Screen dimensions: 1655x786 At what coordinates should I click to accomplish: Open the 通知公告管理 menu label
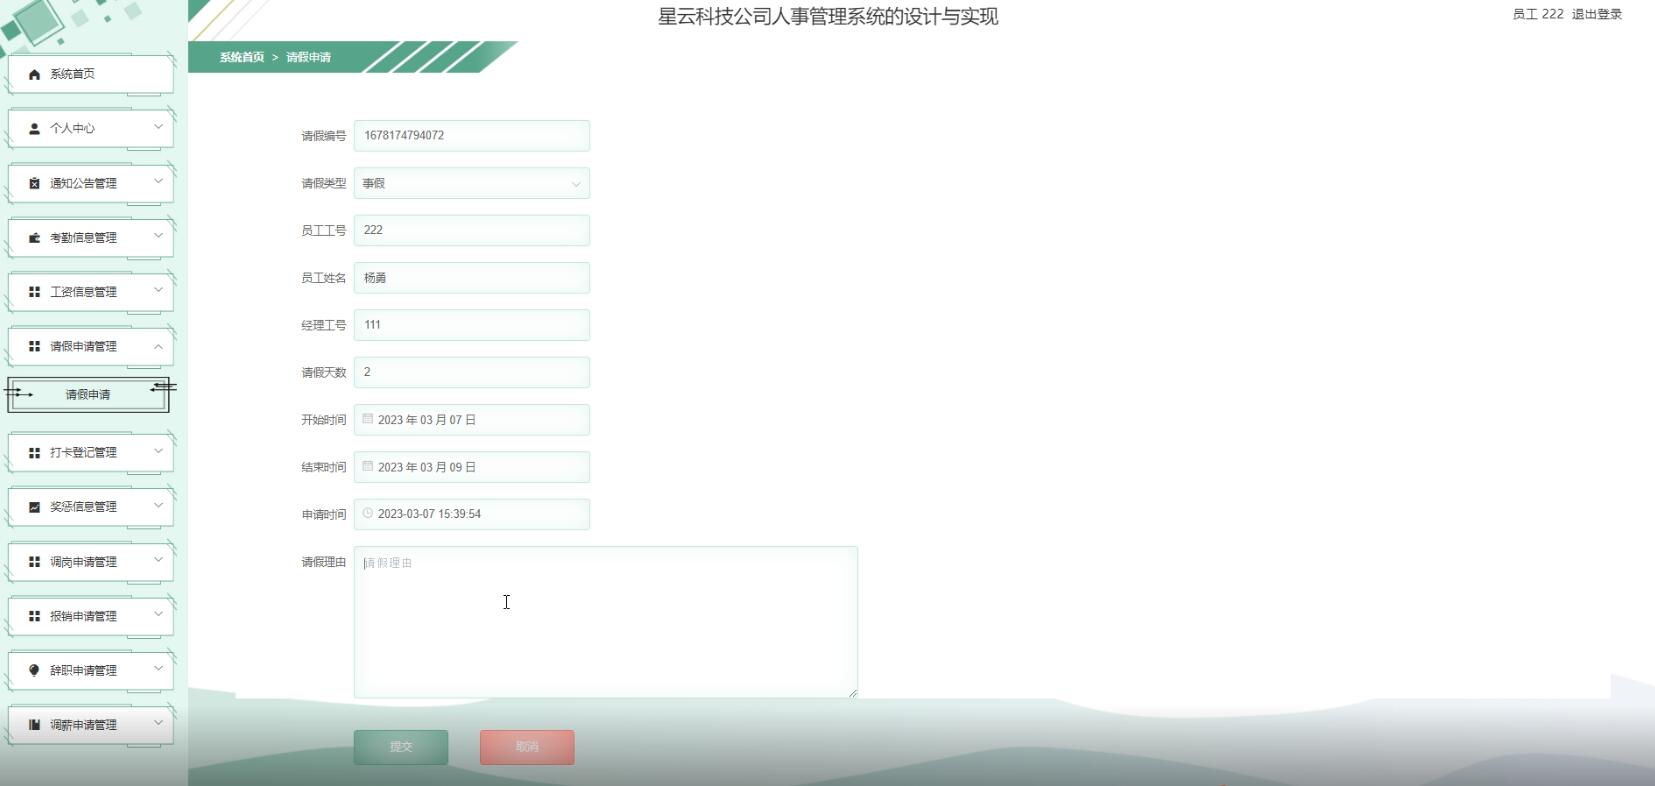coord(84,183)
